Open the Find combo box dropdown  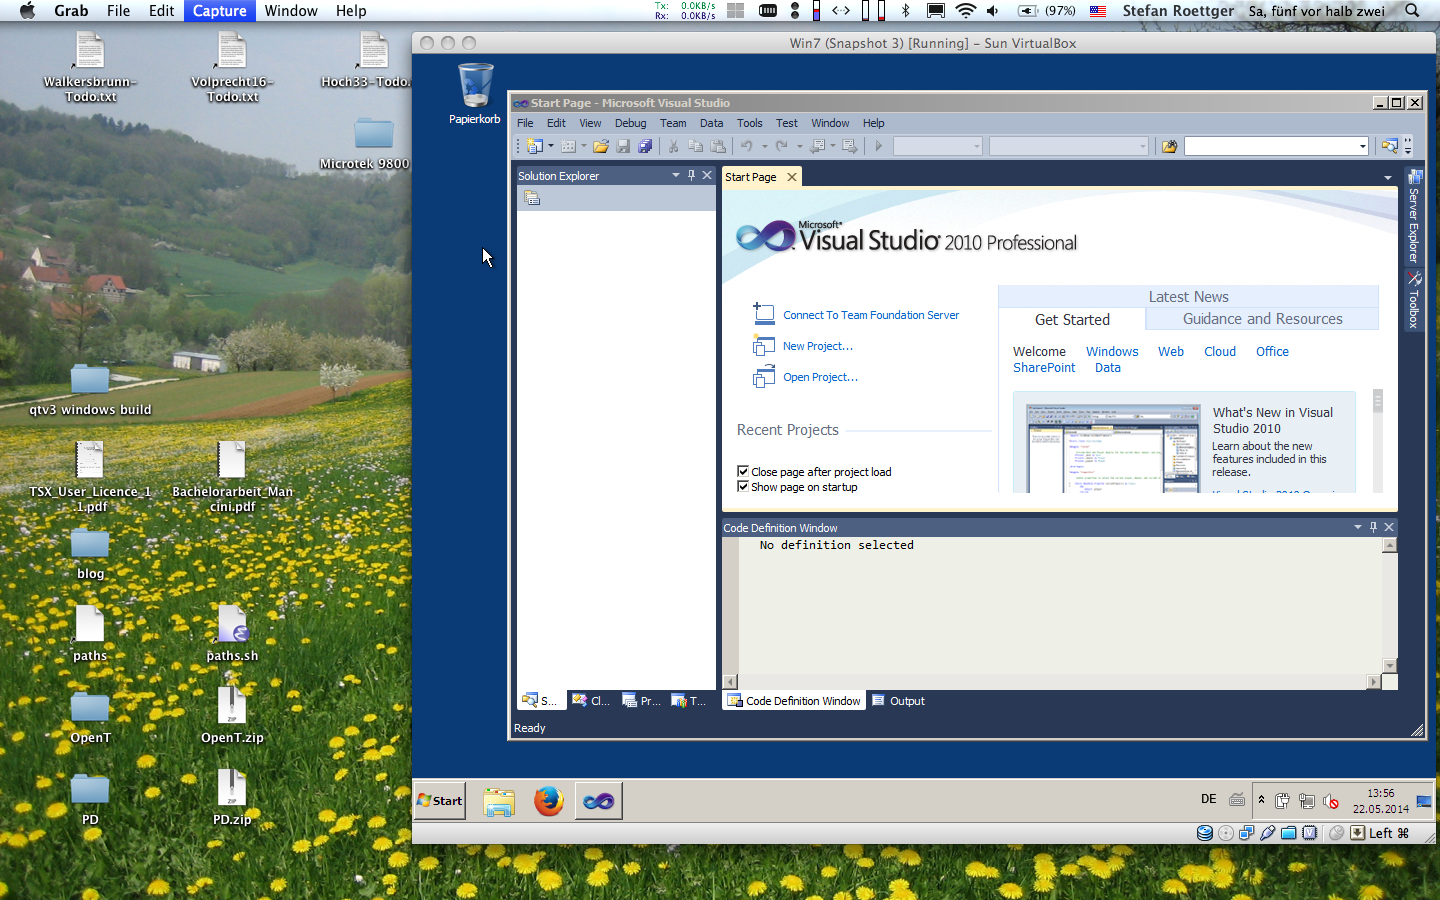click(1362, 146)
